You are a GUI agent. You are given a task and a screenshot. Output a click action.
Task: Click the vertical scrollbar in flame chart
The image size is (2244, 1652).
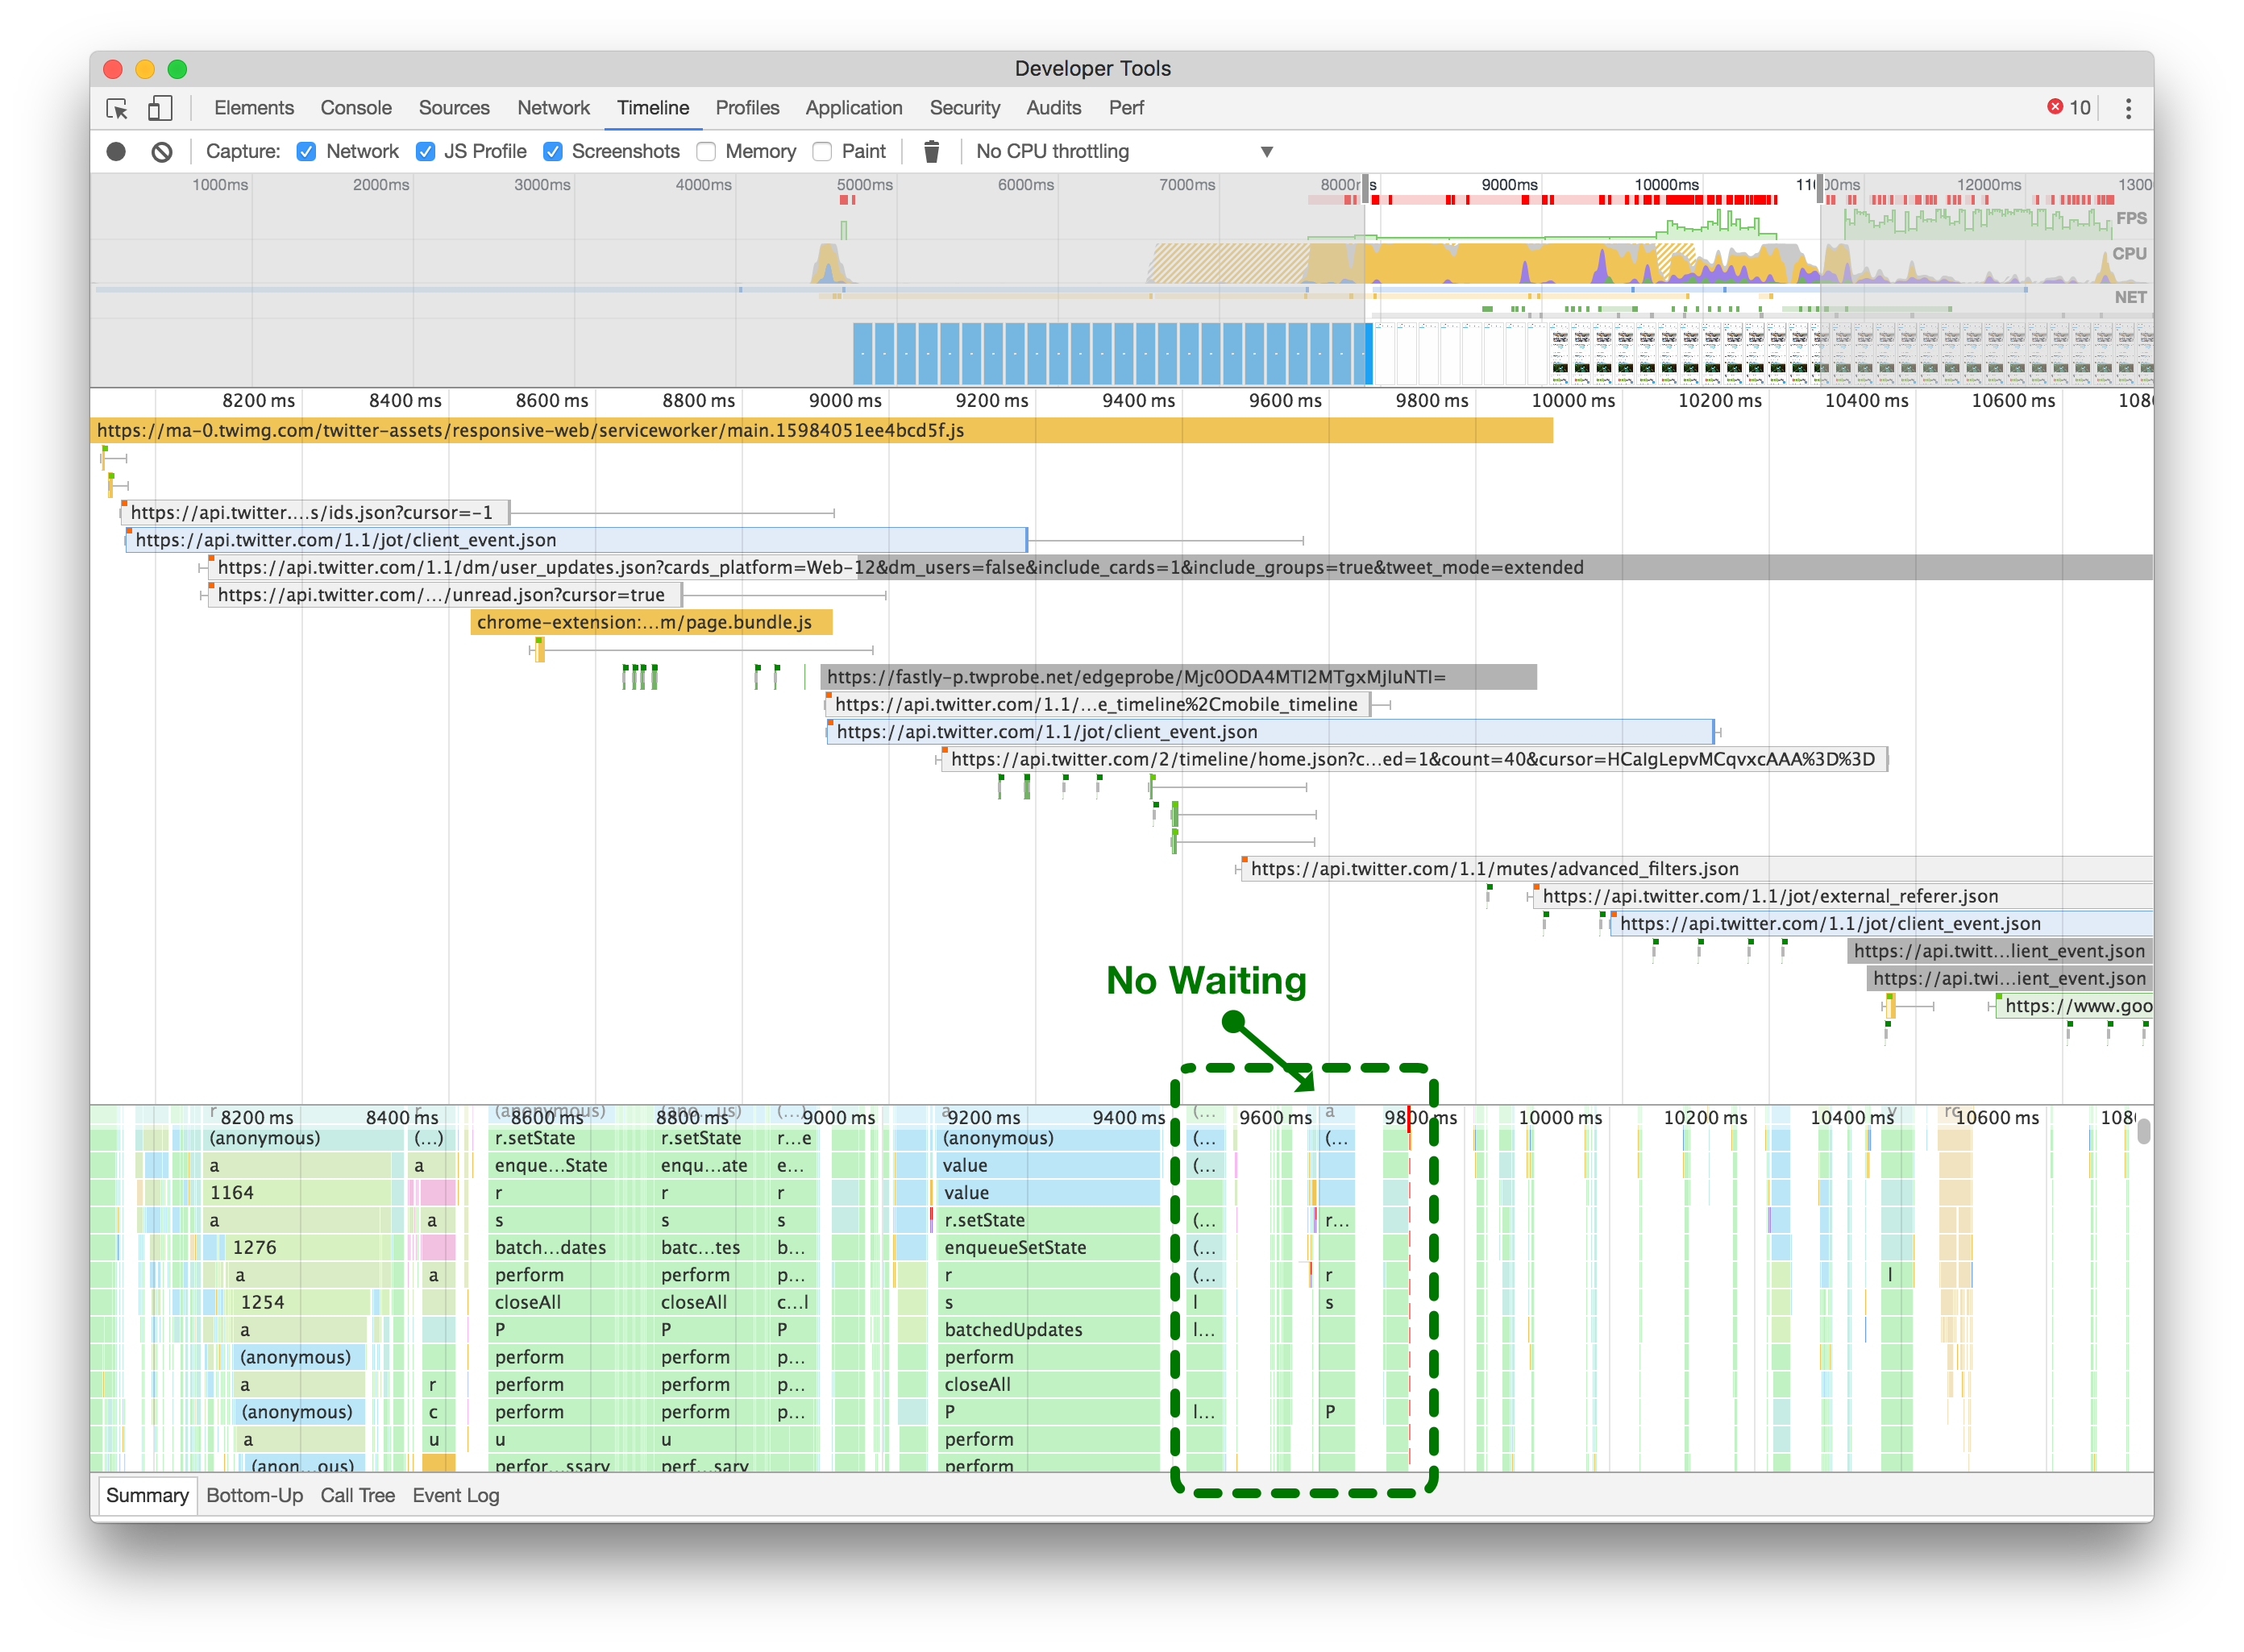2143,1132
